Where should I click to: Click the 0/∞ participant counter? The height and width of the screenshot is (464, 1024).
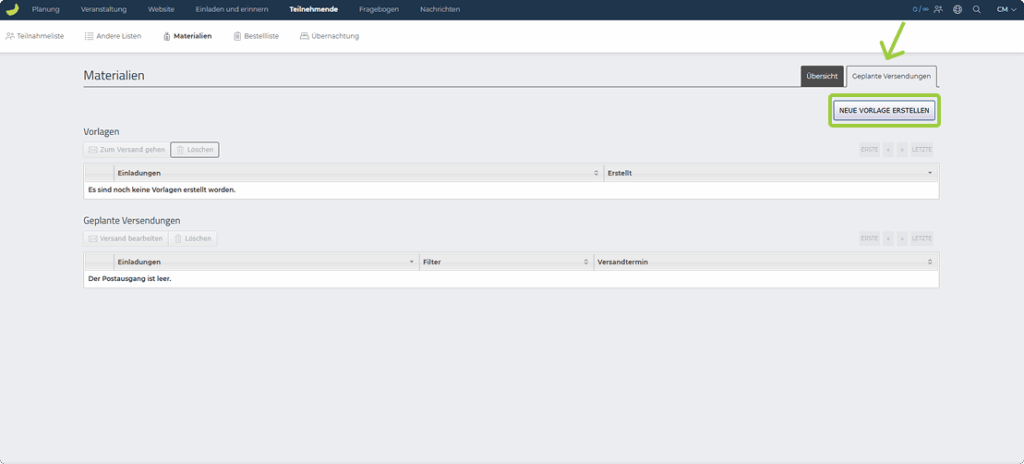pyautogui.click(x=921, y=10)
